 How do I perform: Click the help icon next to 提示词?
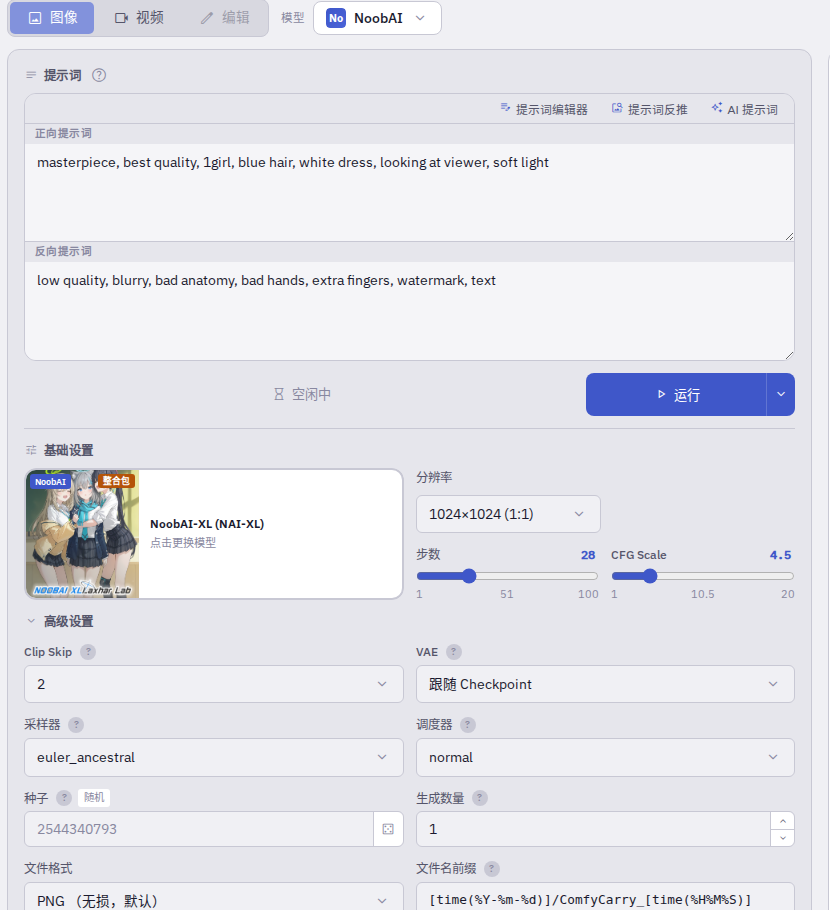pos(99,75)
